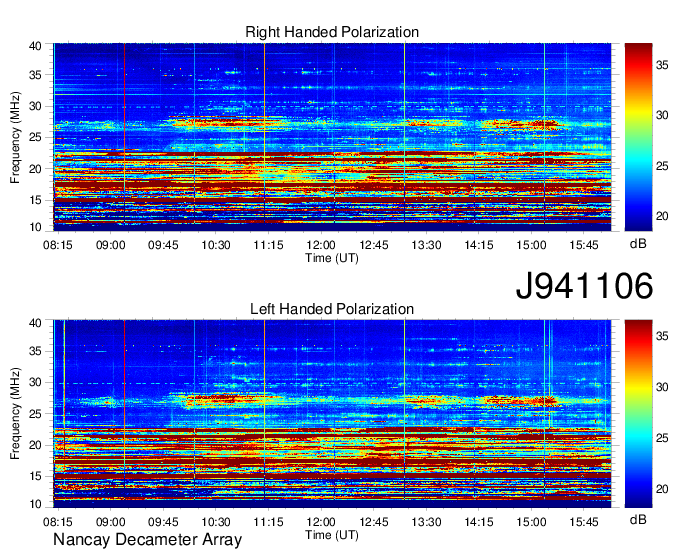
Task: Click "Frequency (MHz)" axis label of Right Handed plot
Action: pos(15,137)
